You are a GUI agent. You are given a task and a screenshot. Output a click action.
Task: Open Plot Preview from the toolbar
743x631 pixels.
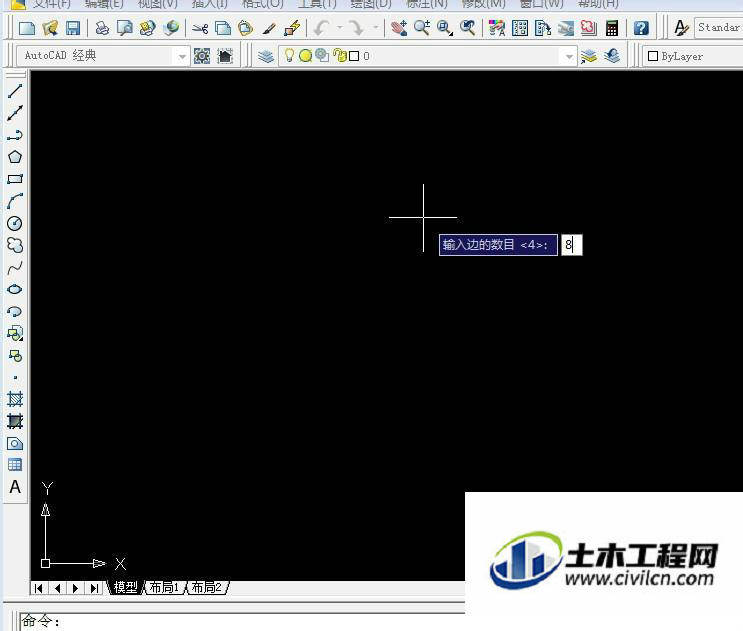125,28
